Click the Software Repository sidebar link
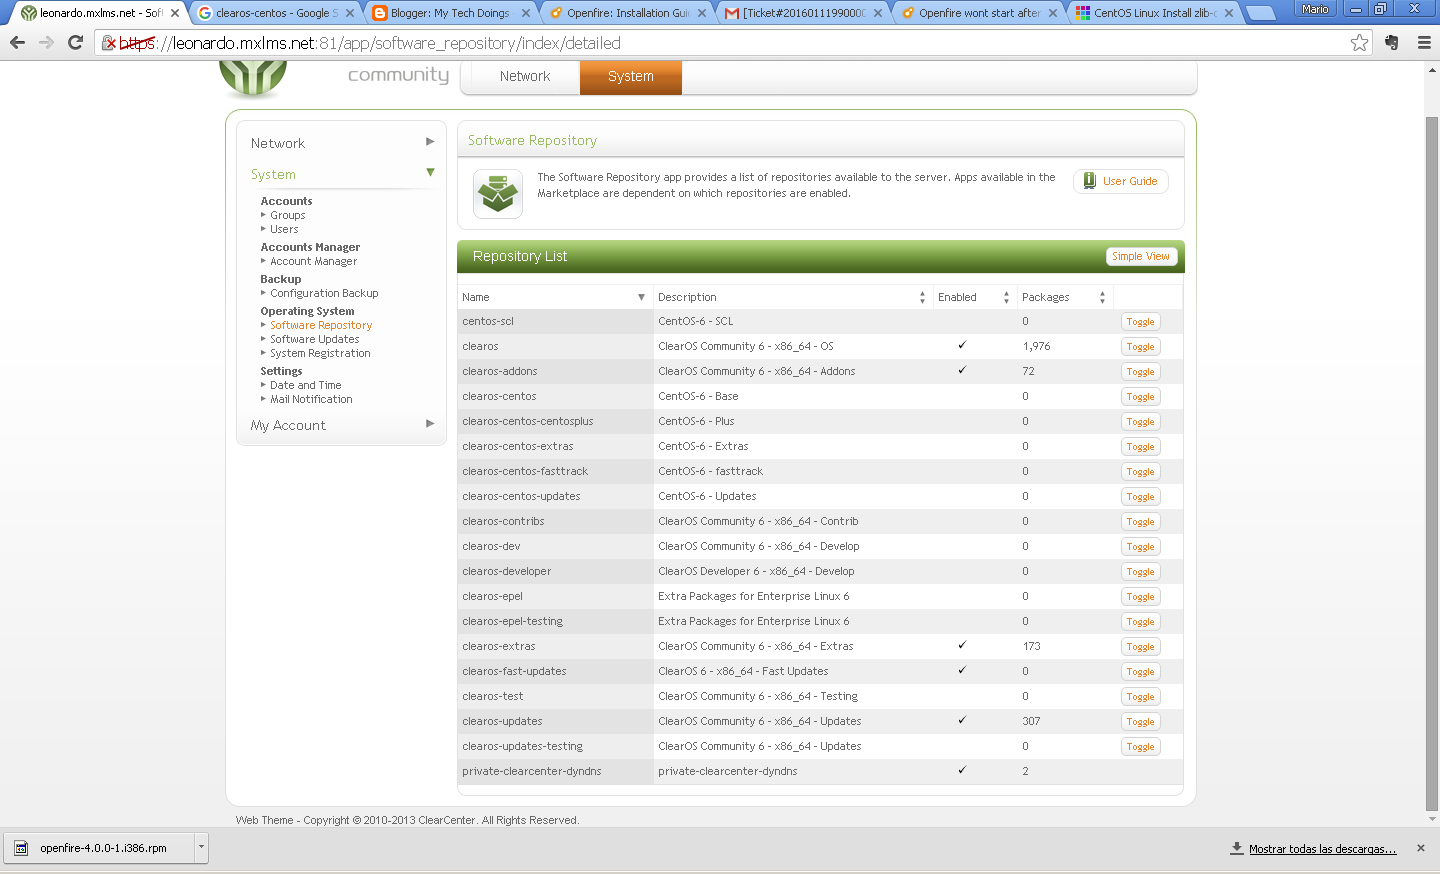 321,325
